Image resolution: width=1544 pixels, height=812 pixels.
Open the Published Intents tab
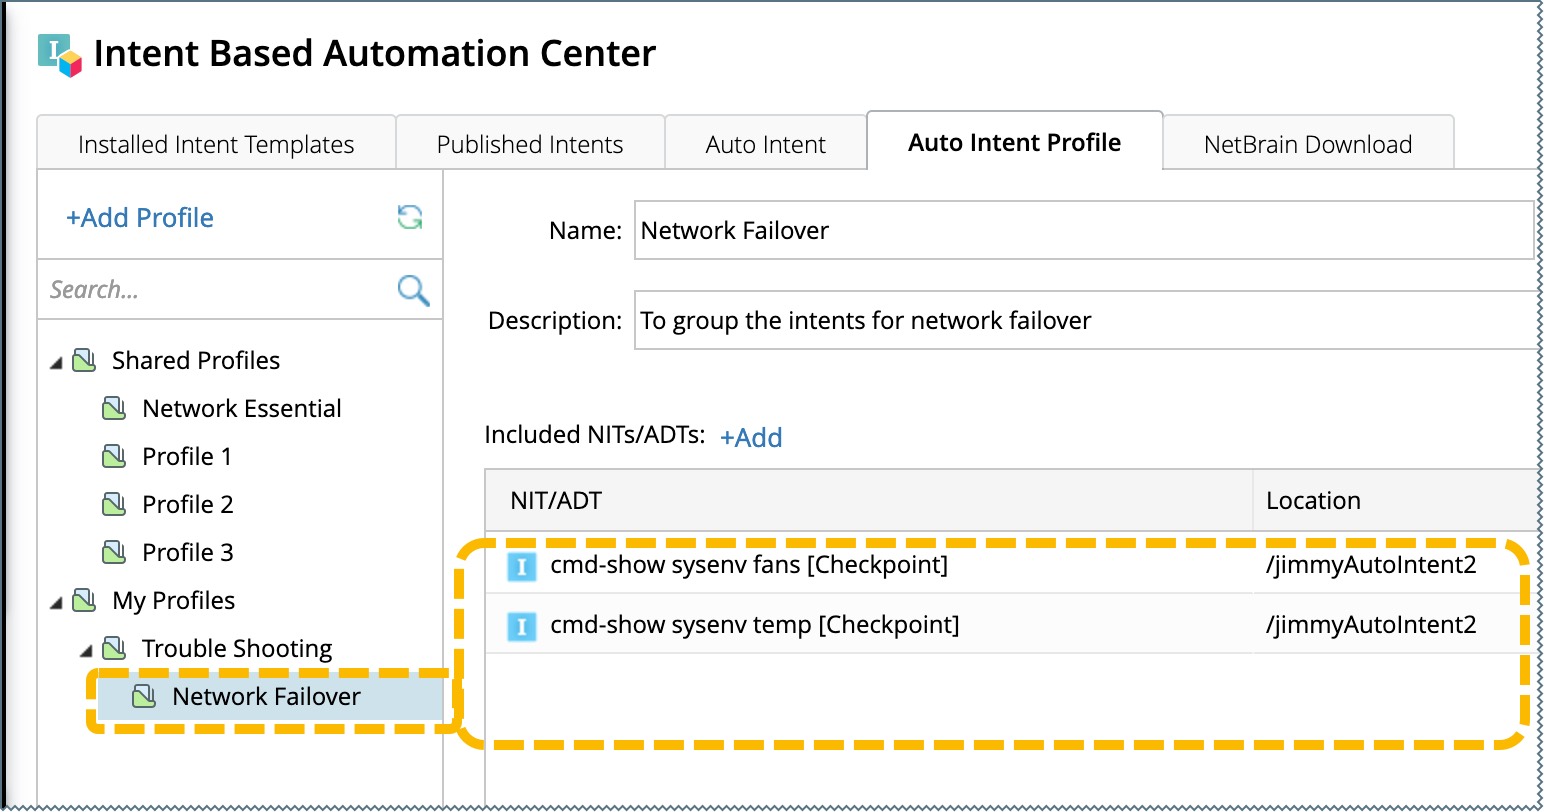(530, 144)
